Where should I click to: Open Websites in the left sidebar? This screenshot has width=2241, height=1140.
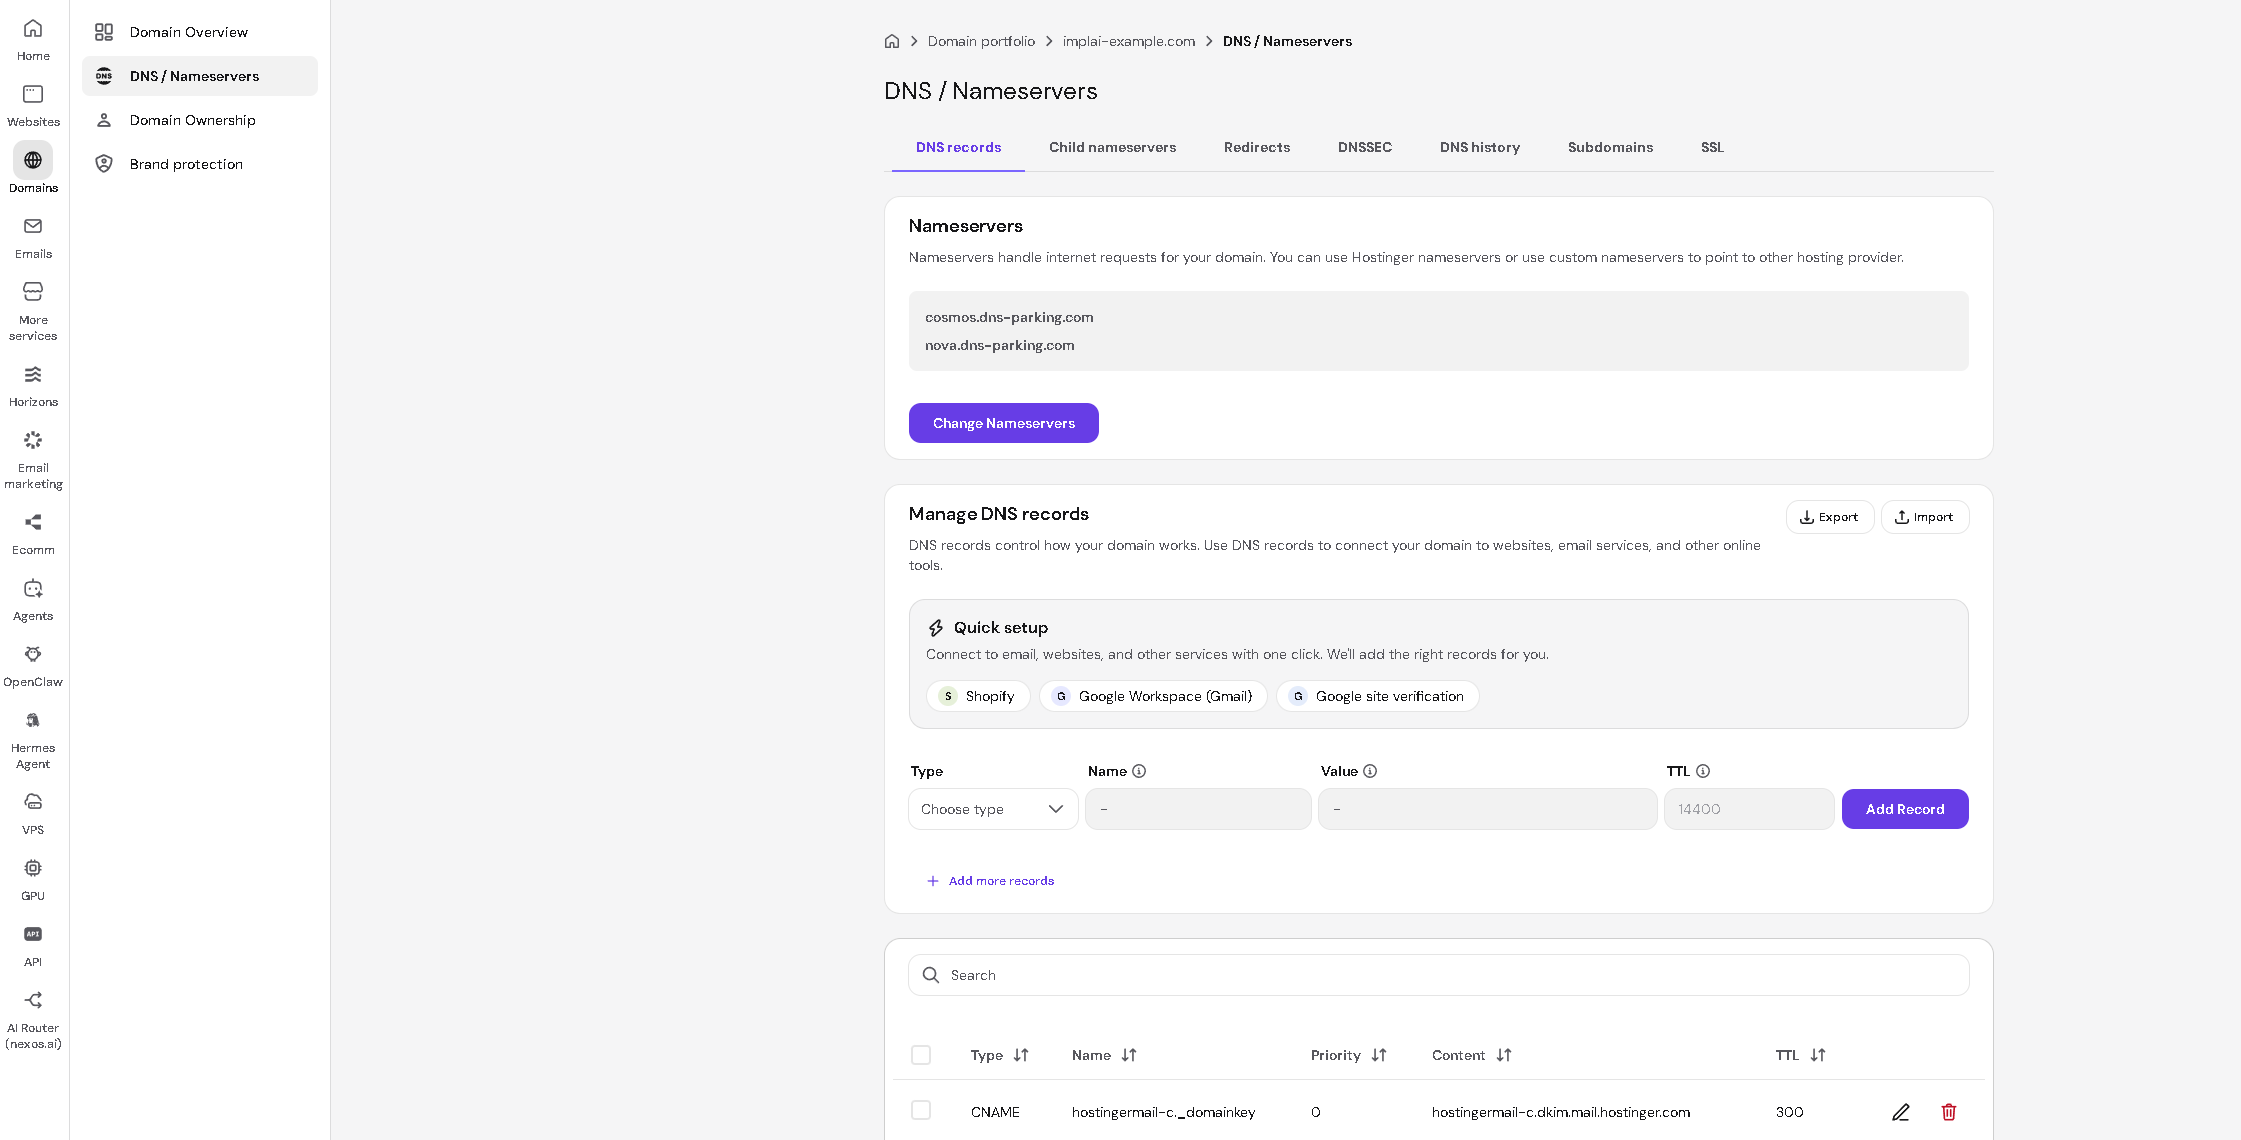(33, 106)
